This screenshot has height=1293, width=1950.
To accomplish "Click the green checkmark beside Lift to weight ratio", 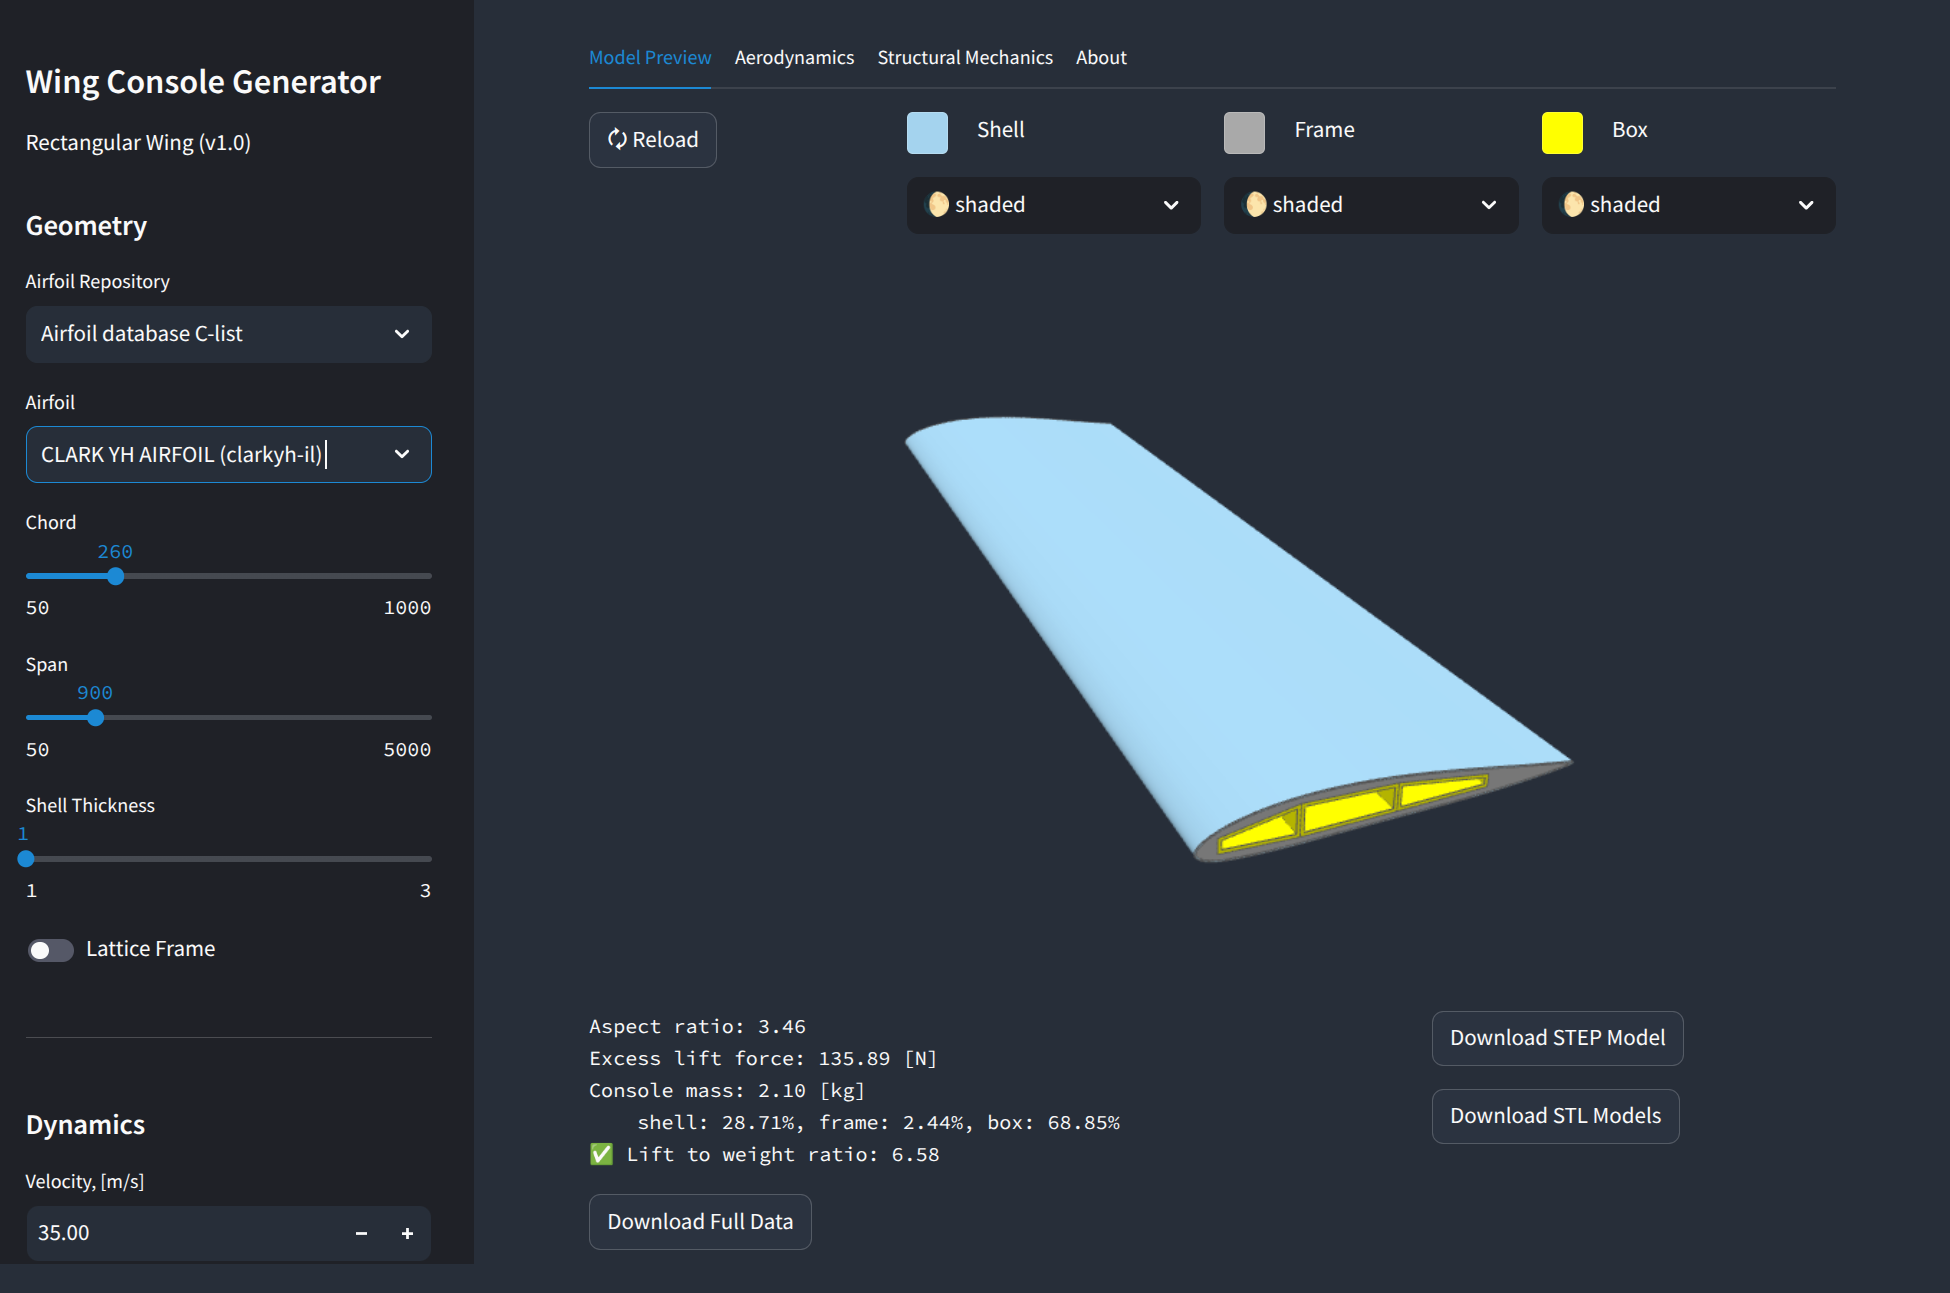I will (601, 1155).
